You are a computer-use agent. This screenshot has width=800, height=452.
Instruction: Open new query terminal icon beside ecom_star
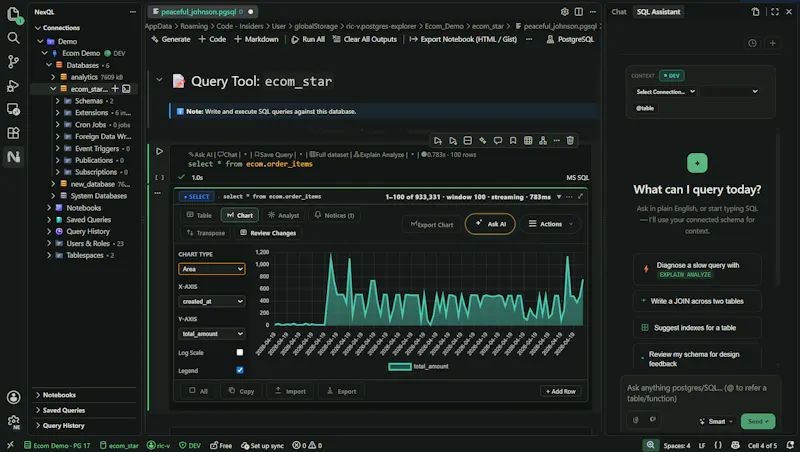126,89
